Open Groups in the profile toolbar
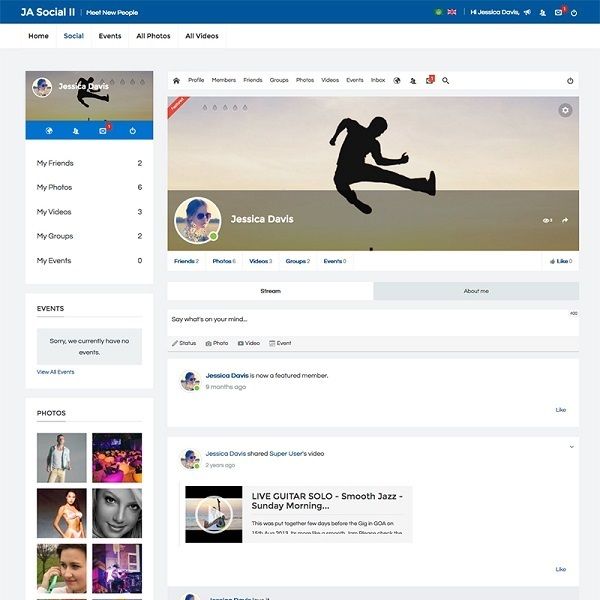Viewport: 600px width, 600px height. click(279, 80)
